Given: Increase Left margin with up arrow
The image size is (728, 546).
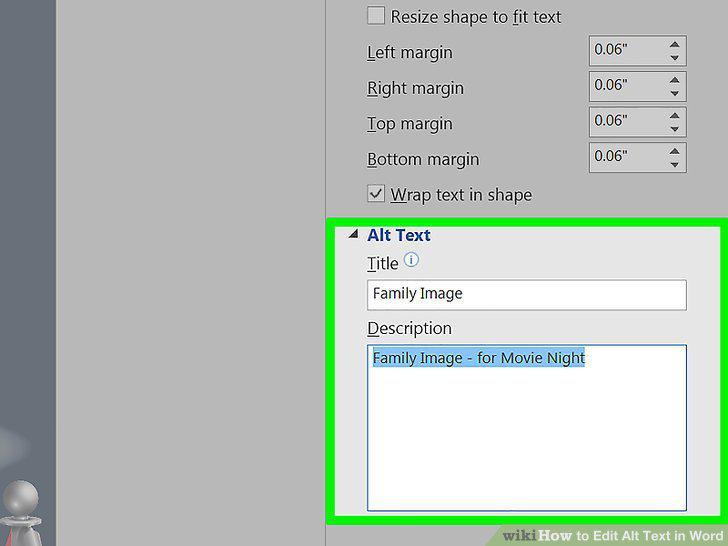Looking at the screenshot, I should pyautogui.click(x=675, y=44).
